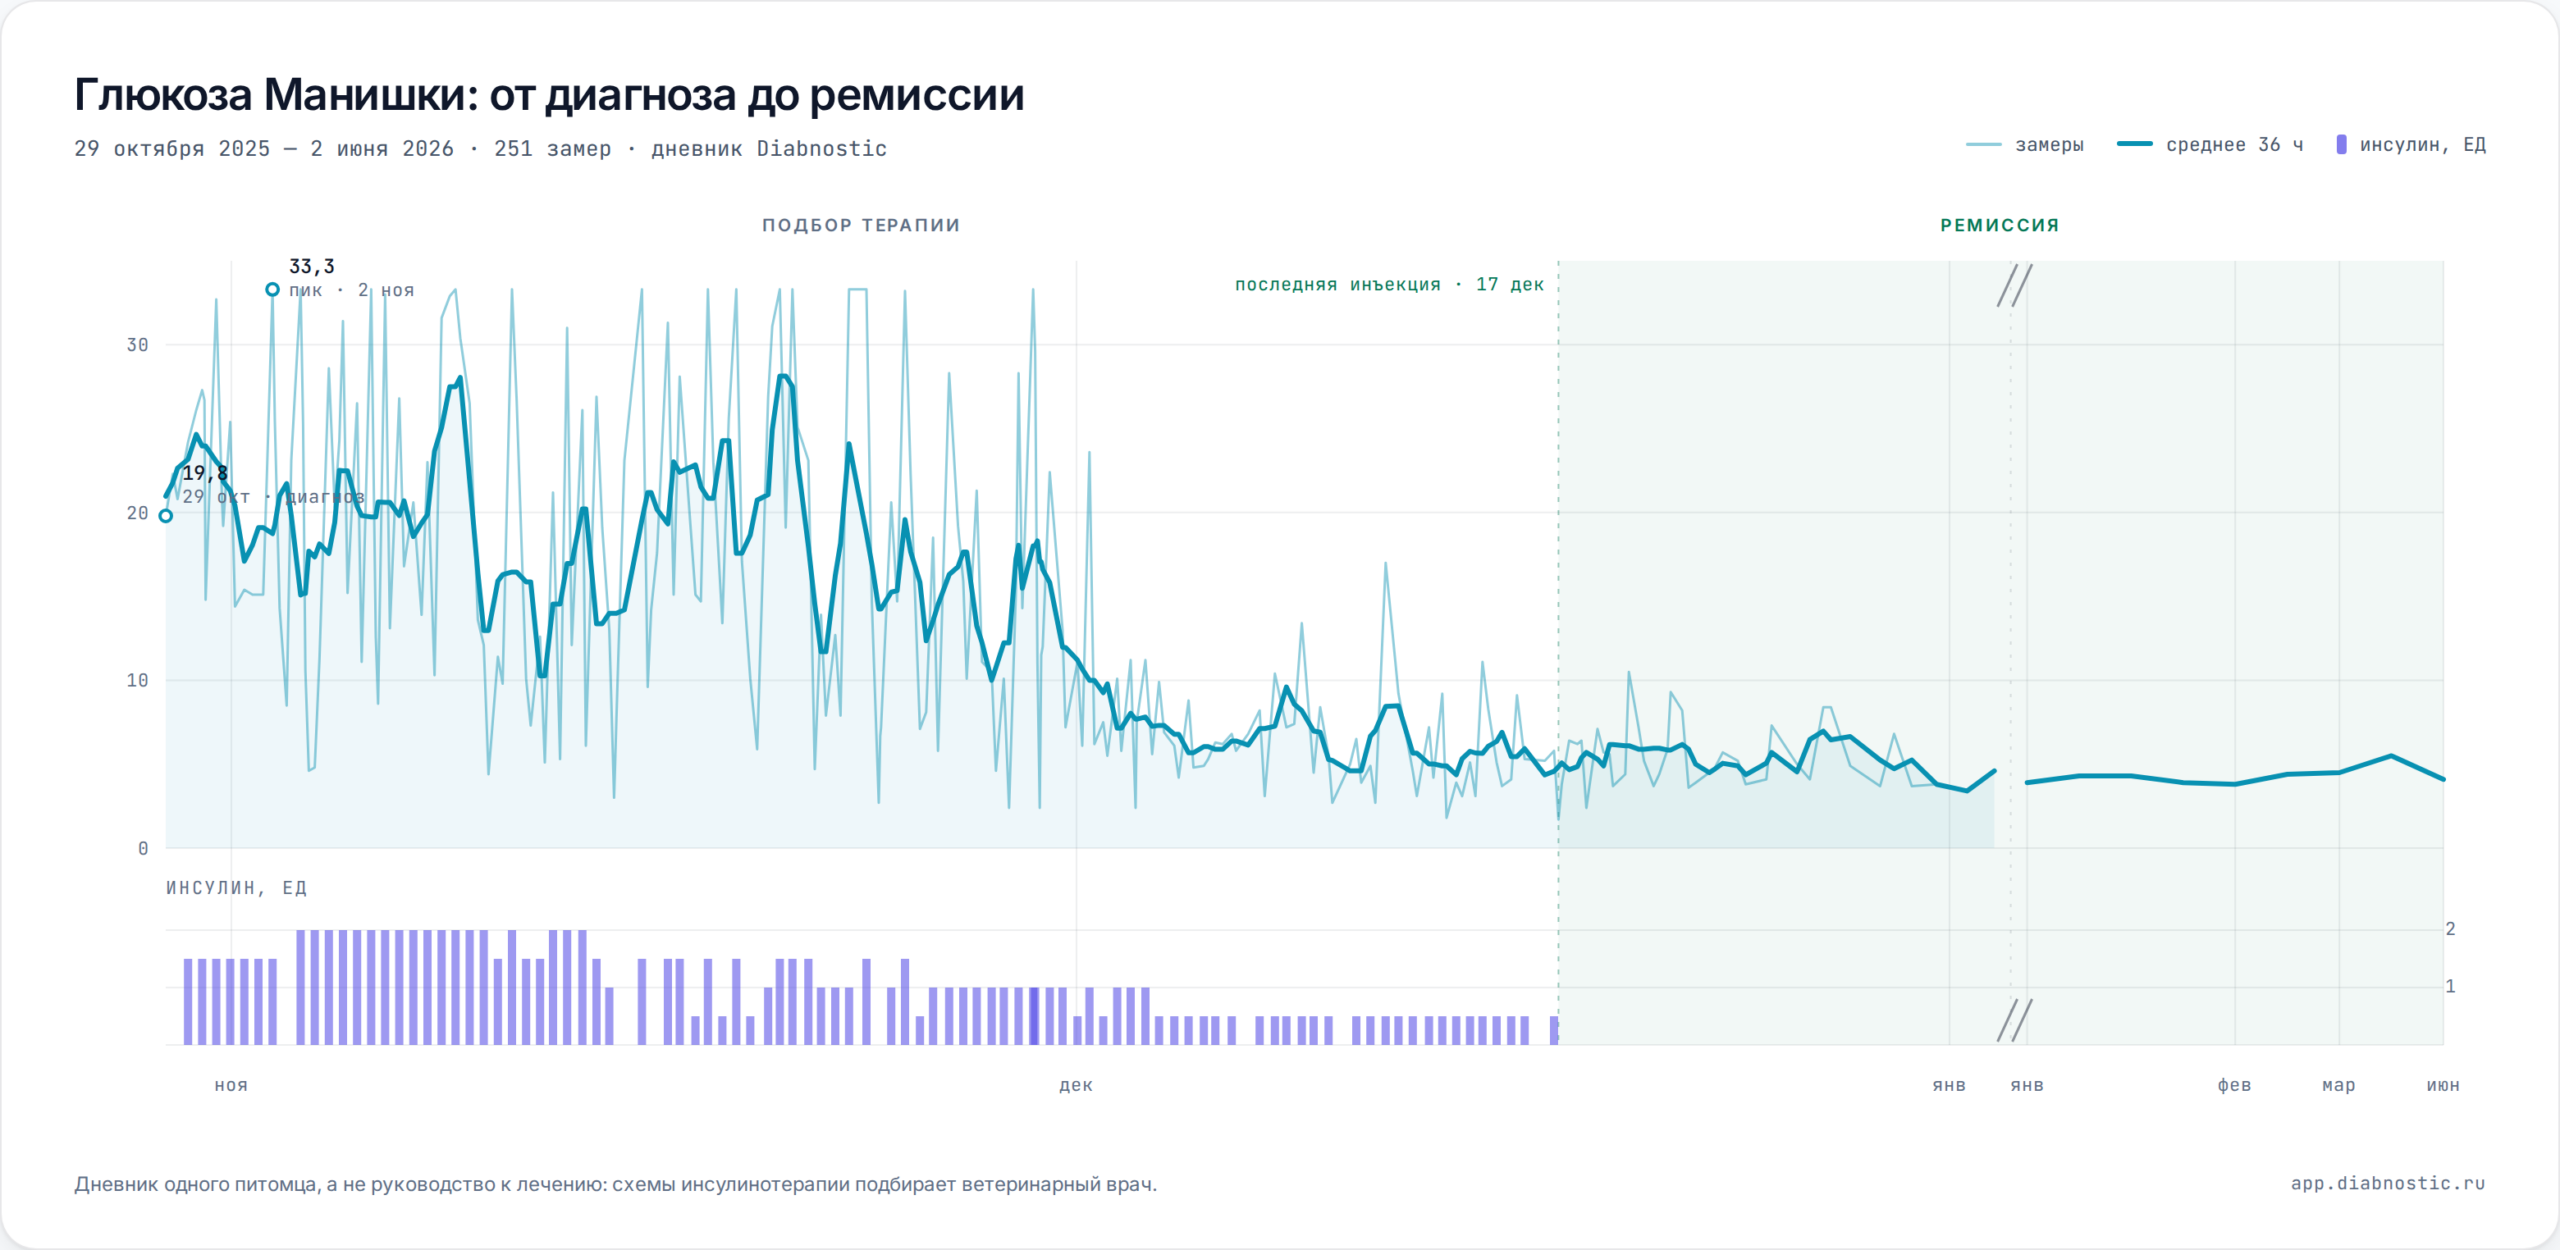The image size is (2560, 1250).
Task: Click the 'июн' x-axis label
Action: [x=2442, y=1085]
